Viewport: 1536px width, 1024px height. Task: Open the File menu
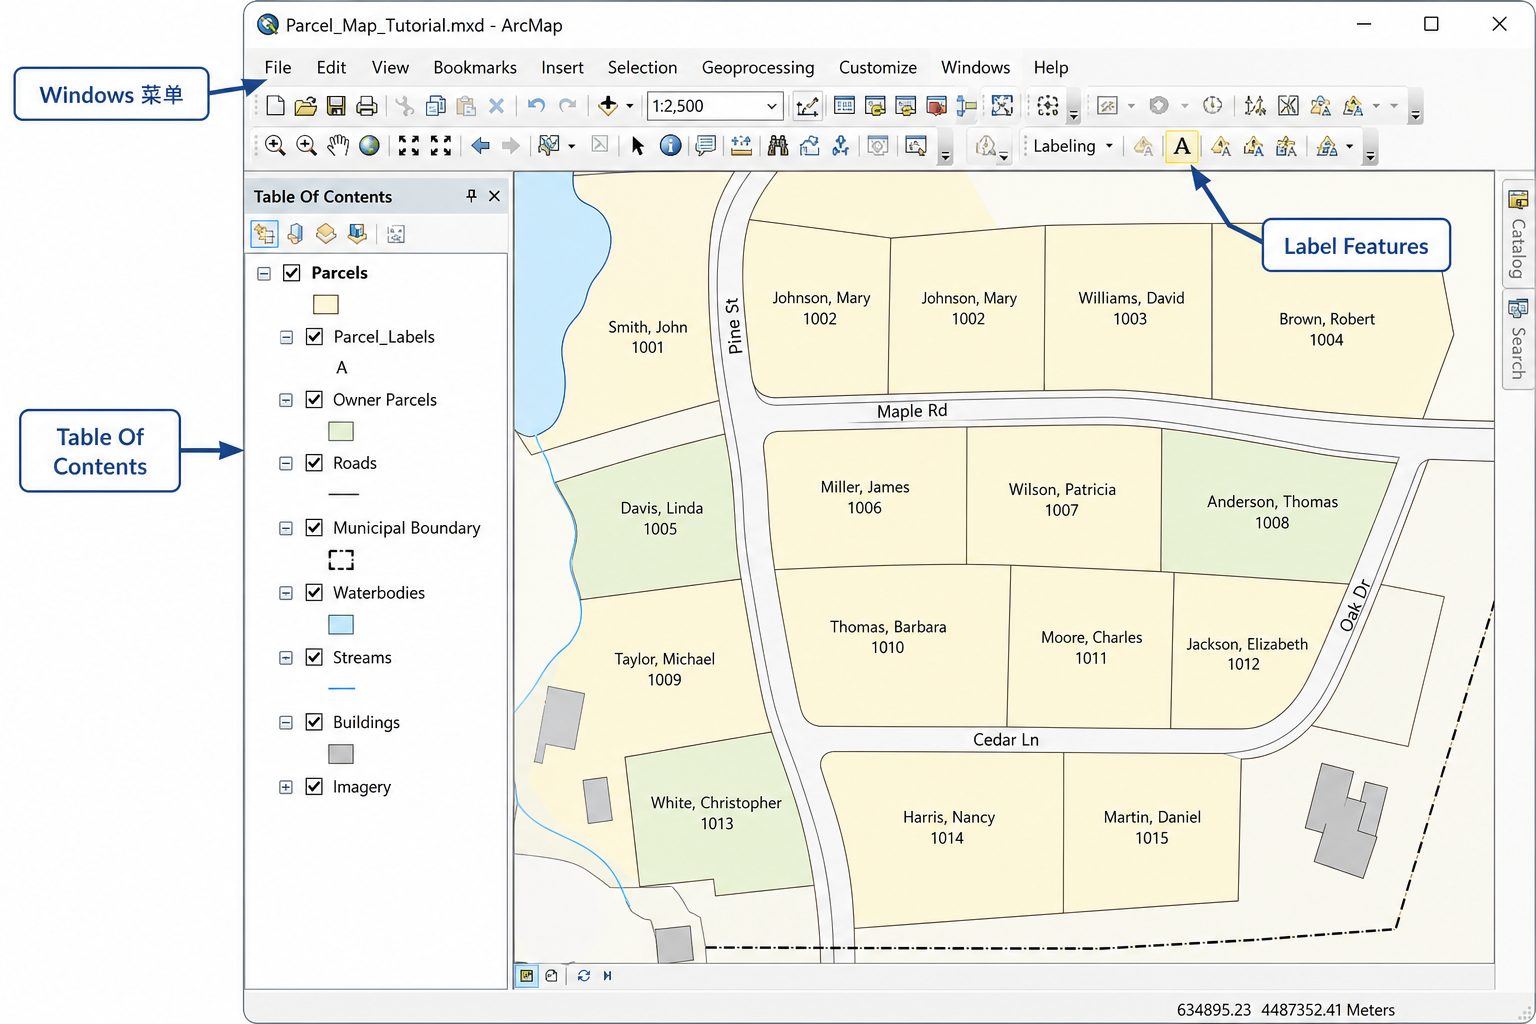[278, 68]
